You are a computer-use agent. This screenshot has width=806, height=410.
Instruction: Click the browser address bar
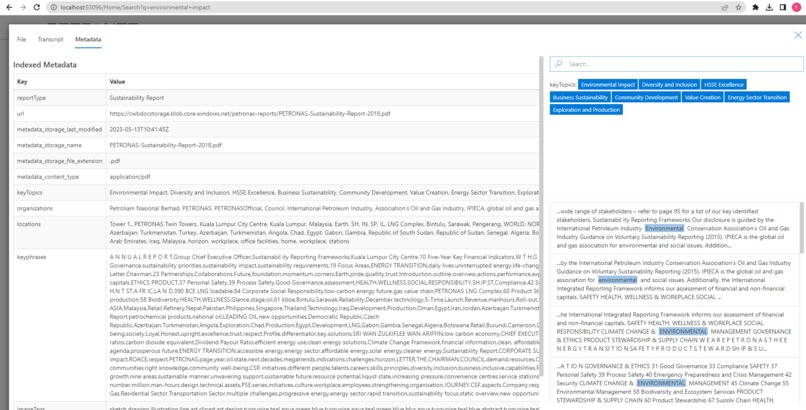[386, 7]
